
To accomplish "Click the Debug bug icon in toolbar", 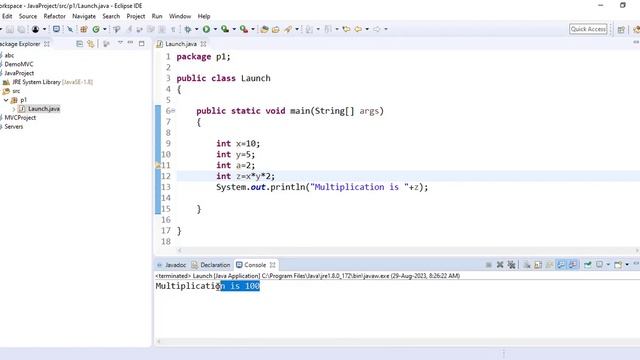I will (188, 29).
